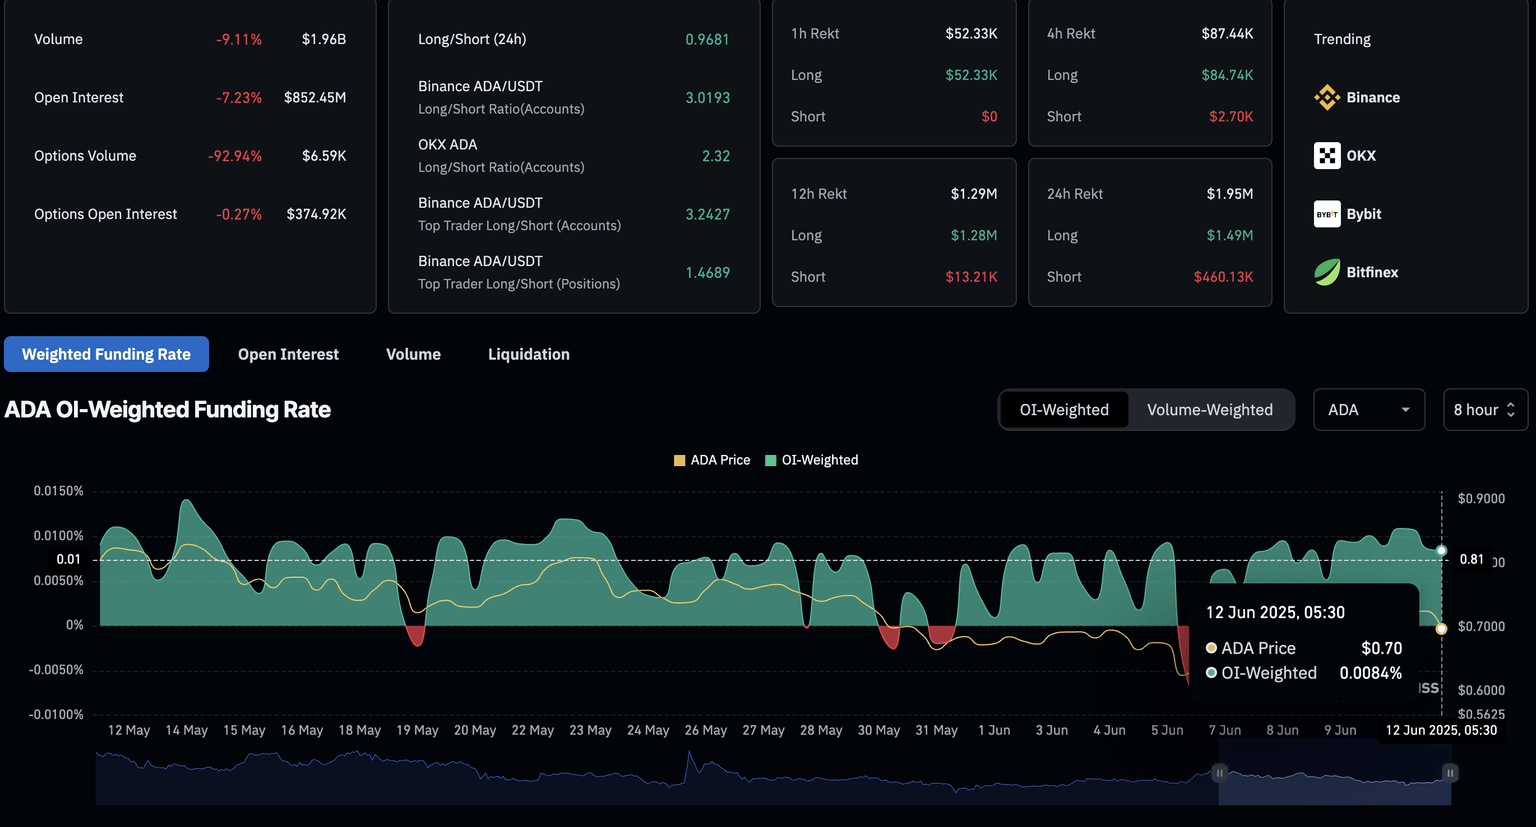The image size is (1536, 827).
Task: Click the yellow ADA Price legend square
Action: (x=680, y=460)
